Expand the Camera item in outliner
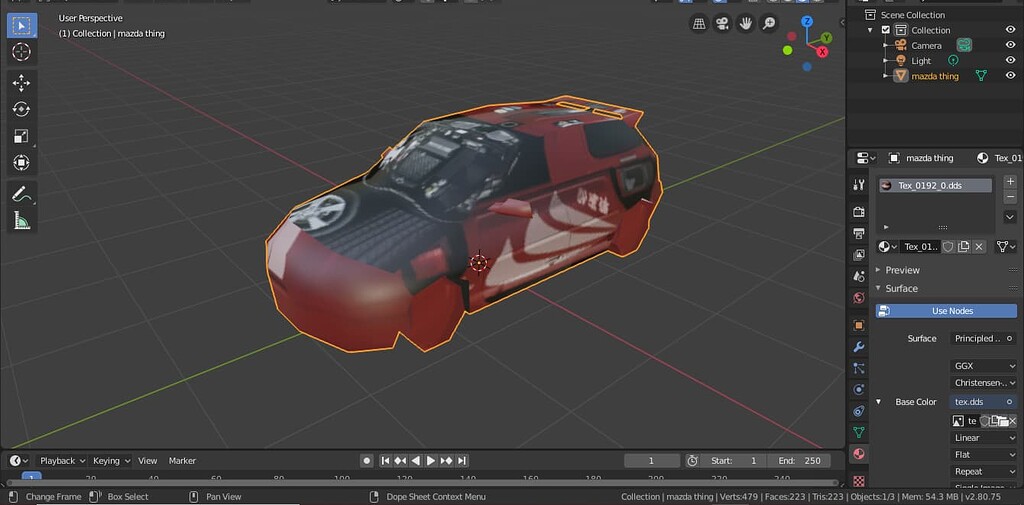The height and width of the screenshot is (505, 1024). point(886,45)
